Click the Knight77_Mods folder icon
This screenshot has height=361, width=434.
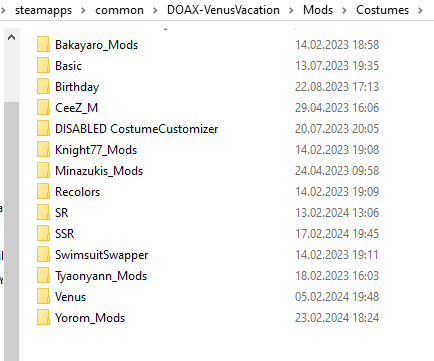[43, 150]
